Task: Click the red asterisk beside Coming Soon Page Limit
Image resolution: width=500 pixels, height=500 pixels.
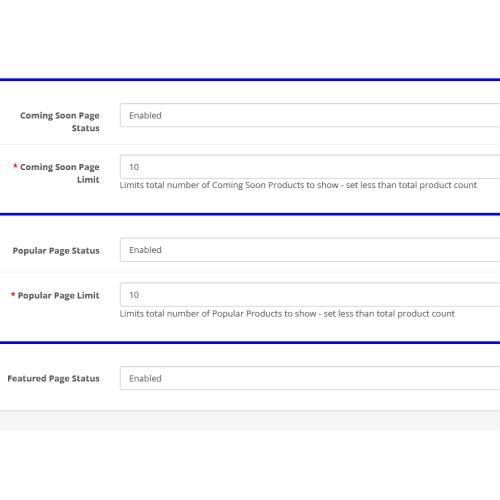Action: pos(15,165)
